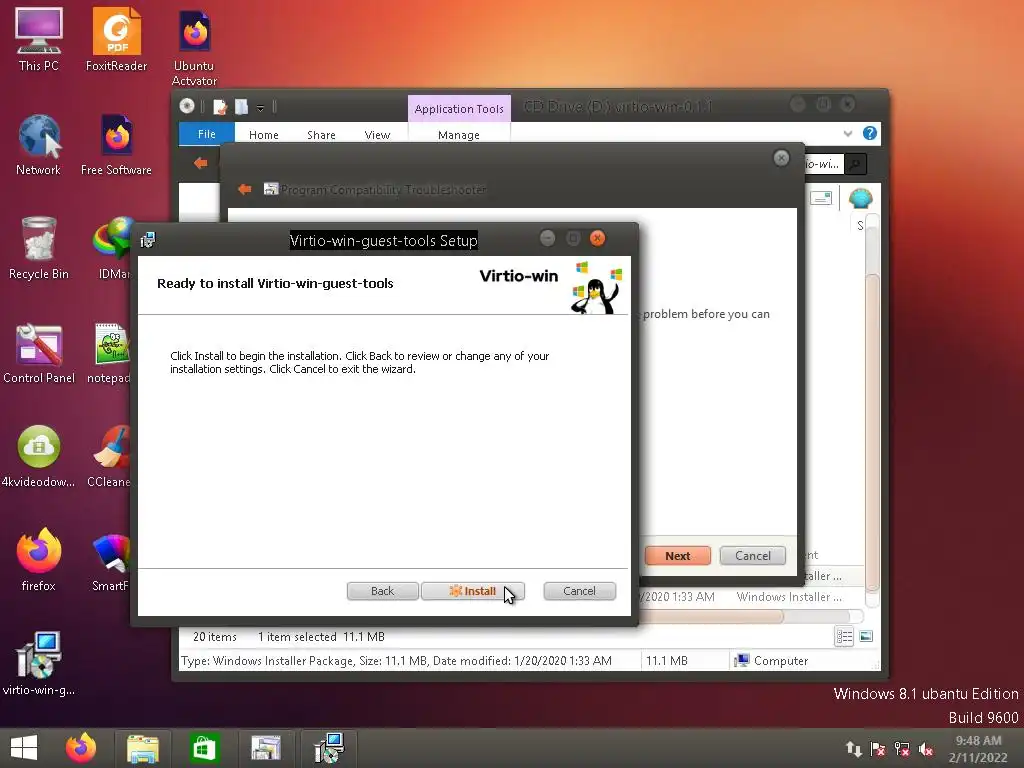
Task: Launch notepad++ desktop shortcut
Action: pos(109,353)
